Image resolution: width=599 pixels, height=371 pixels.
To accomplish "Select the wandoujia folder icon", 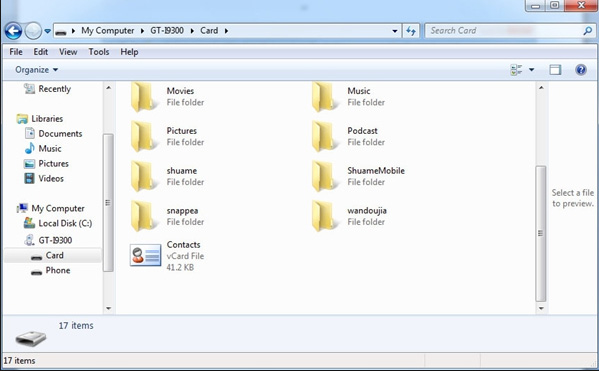I will 324,216.
